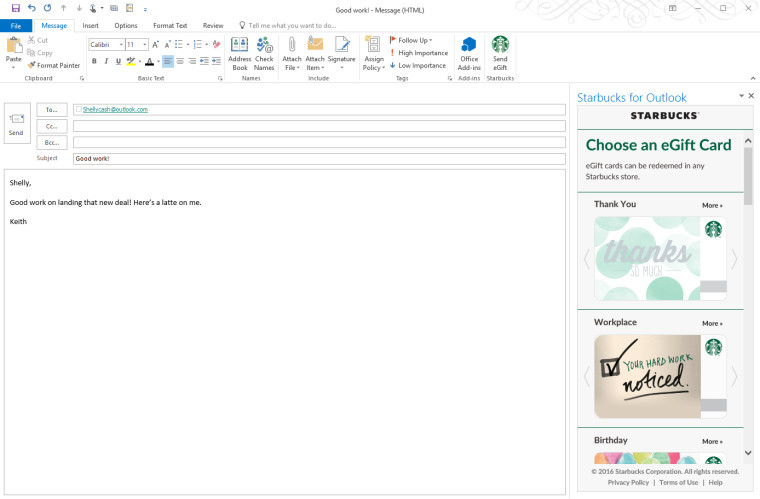Decrease the paragraph indent
This screenshot has width=760, height=499.
point(204,61)
